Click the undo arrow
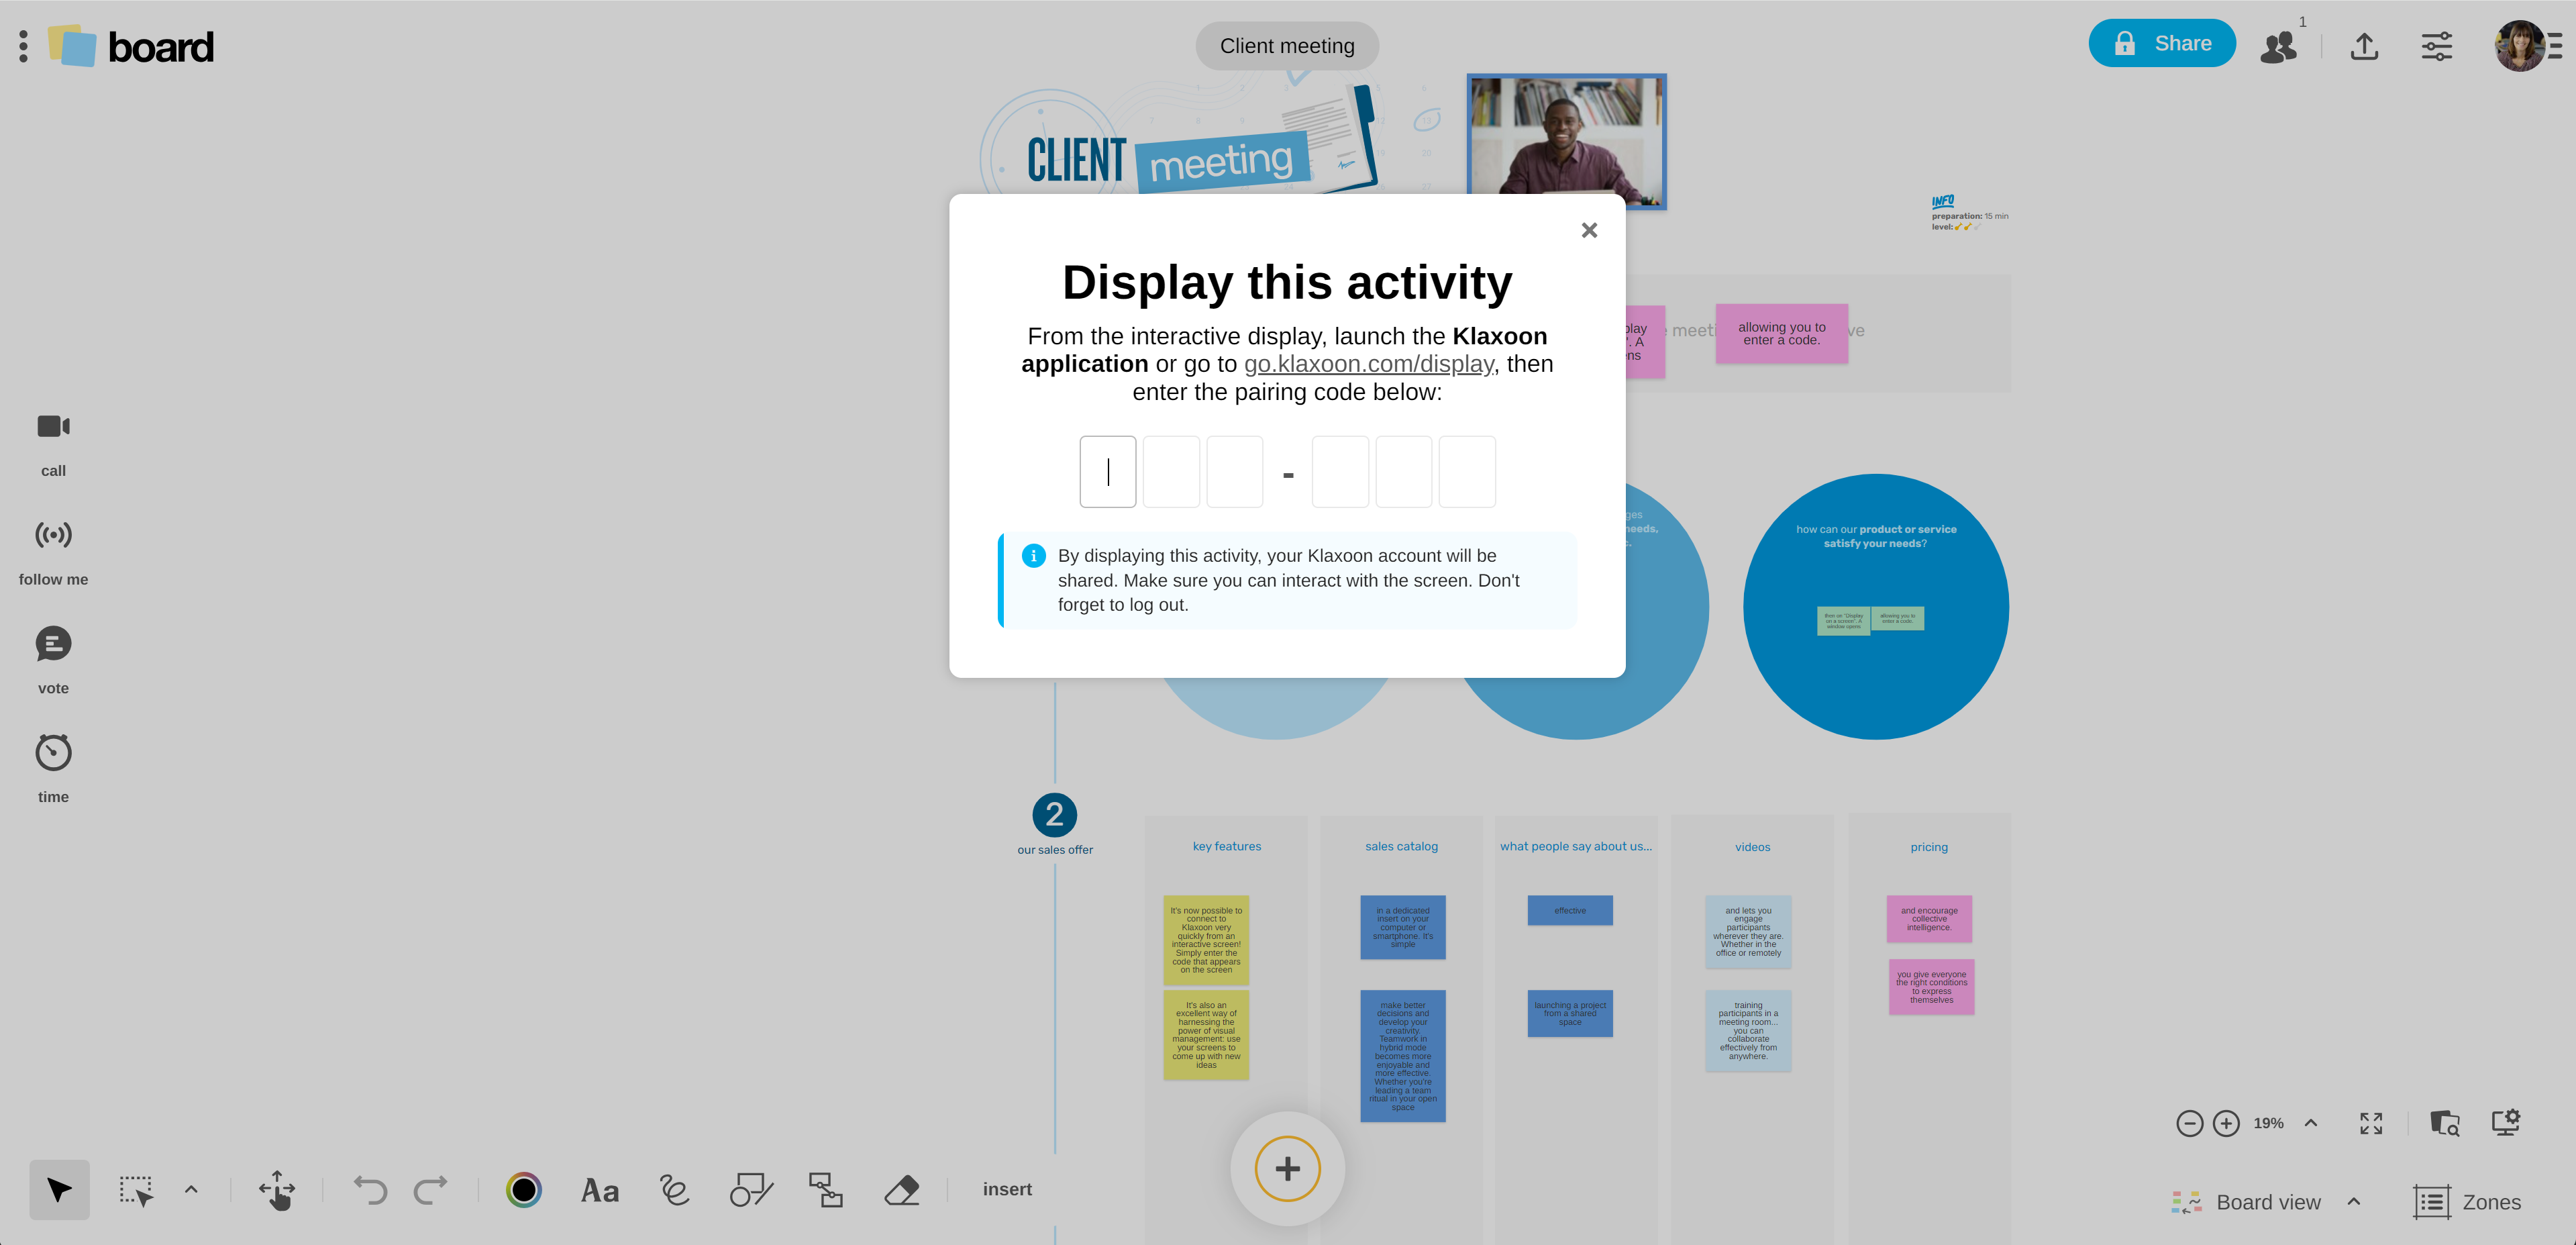Viewport: 2576px width, 1245px height. click(370, 1190)
